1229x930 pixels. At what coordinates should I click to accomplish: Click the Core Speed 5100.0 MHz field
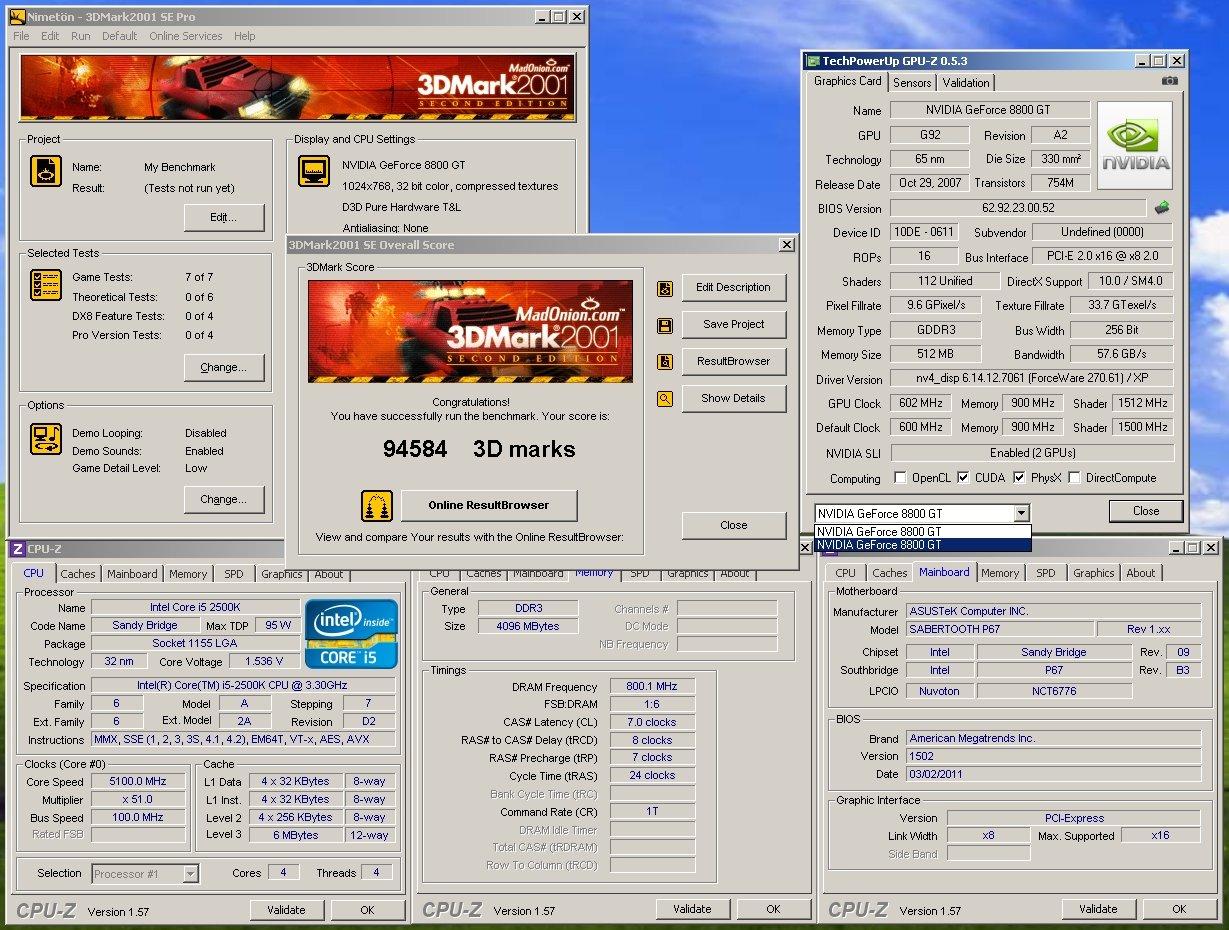[x=138, y=781]
